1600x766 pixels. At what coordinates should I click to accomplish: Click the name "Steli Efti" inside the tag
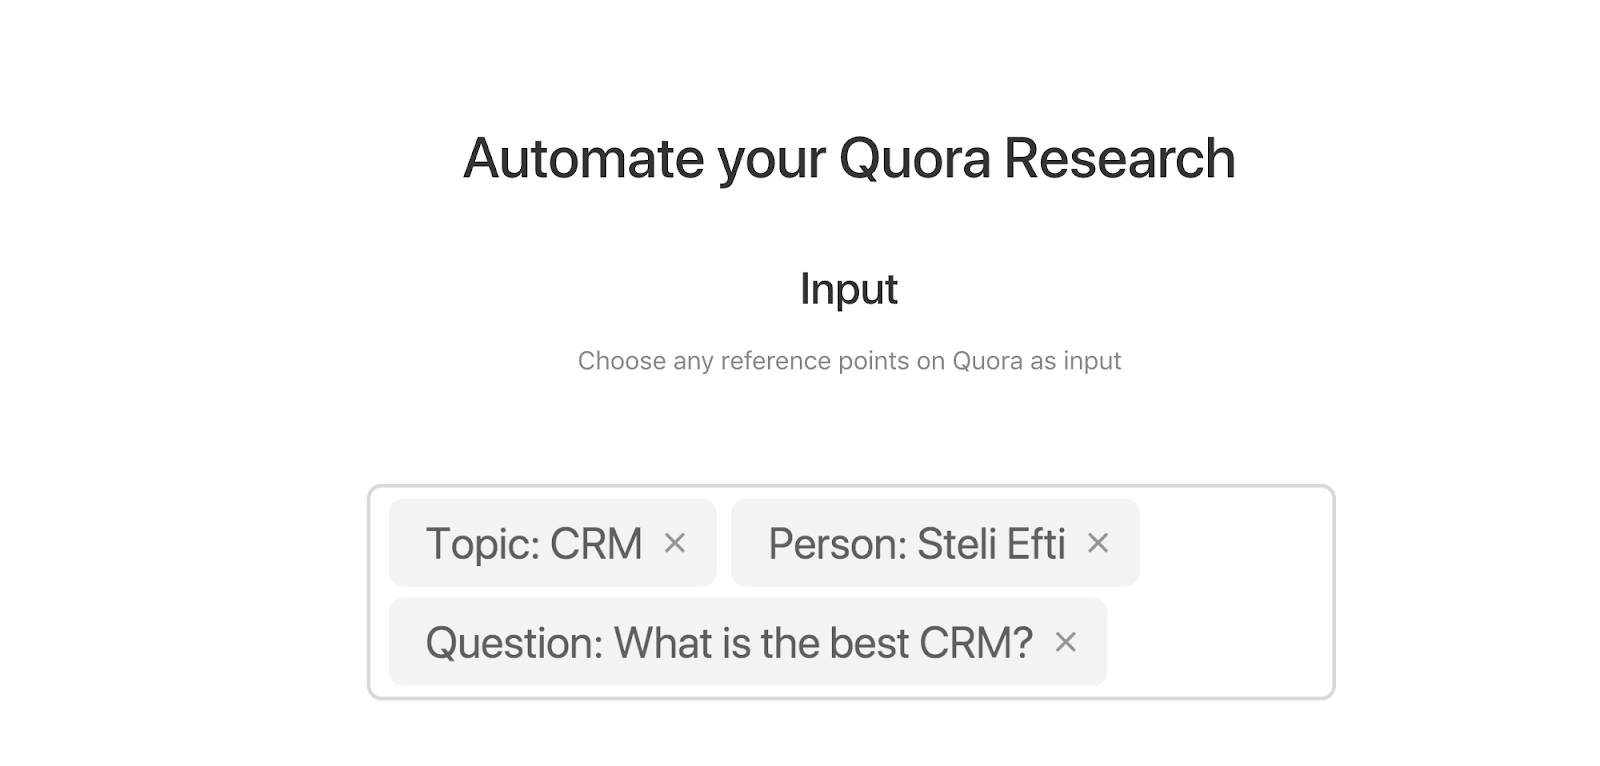(991, 544)
